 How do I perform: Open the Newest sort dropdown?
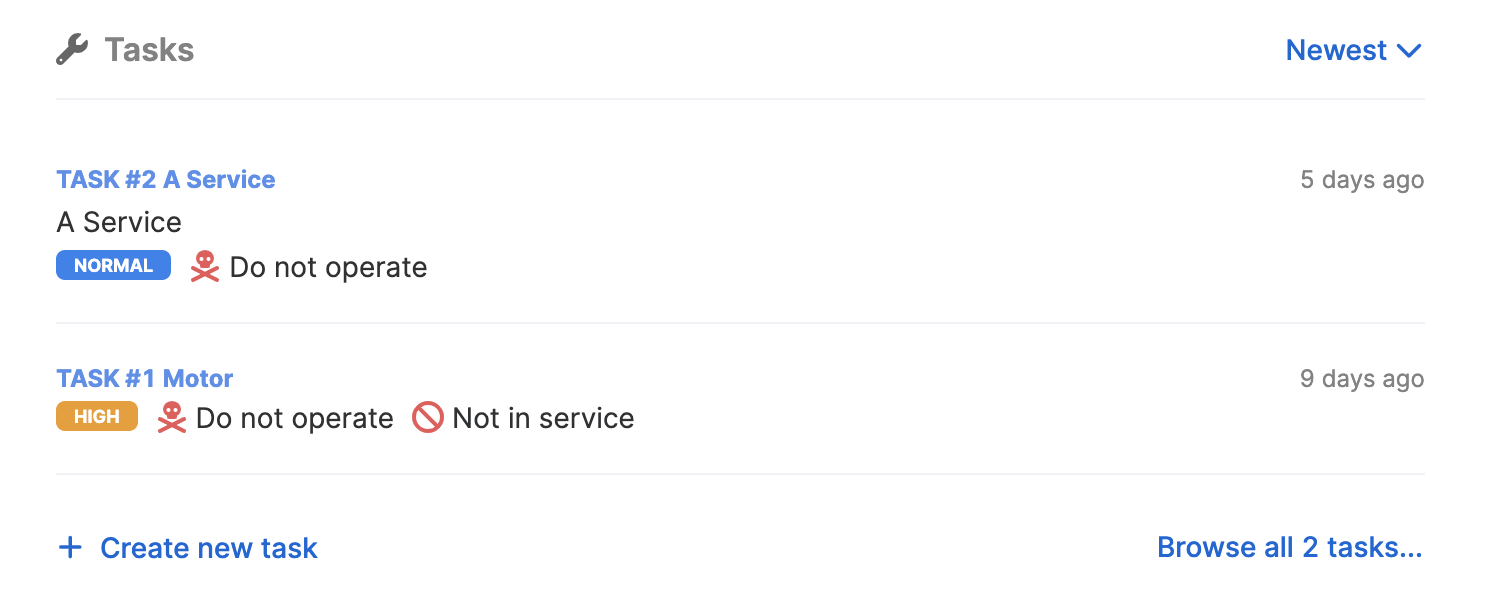[1354, 50]
